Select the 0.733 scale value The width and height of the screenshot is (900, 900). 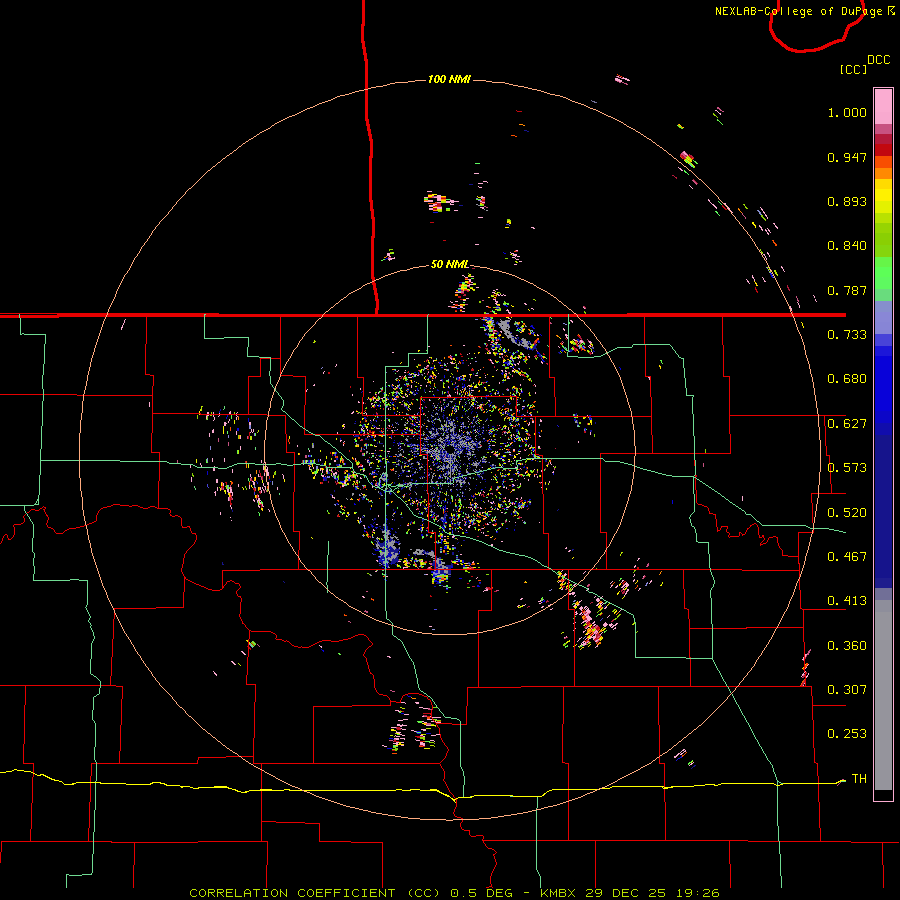[x=847, y=335]
